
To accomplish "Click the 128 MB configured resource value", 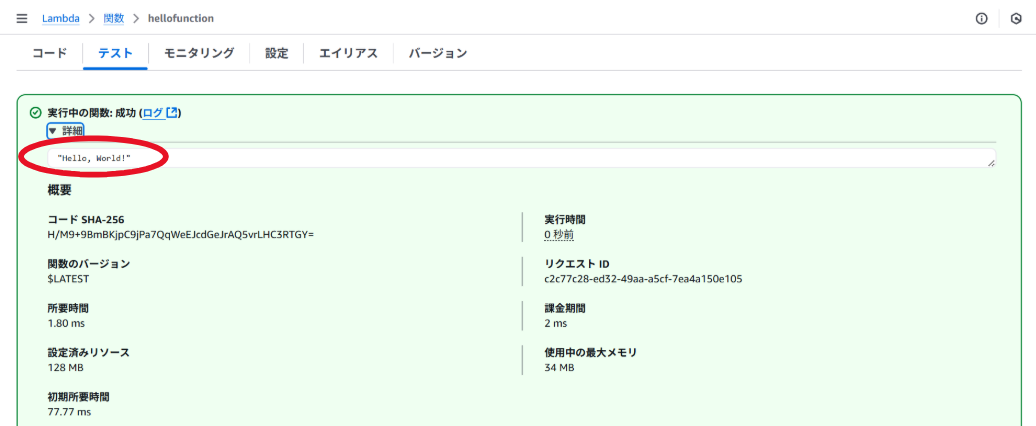I will click(65, 368).
